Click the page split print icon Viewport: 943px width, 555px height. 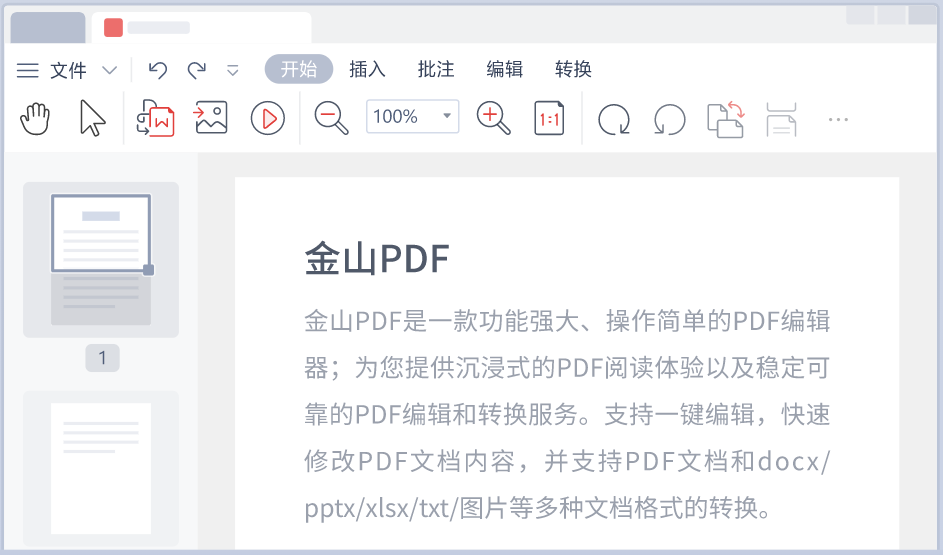[781, 119]
